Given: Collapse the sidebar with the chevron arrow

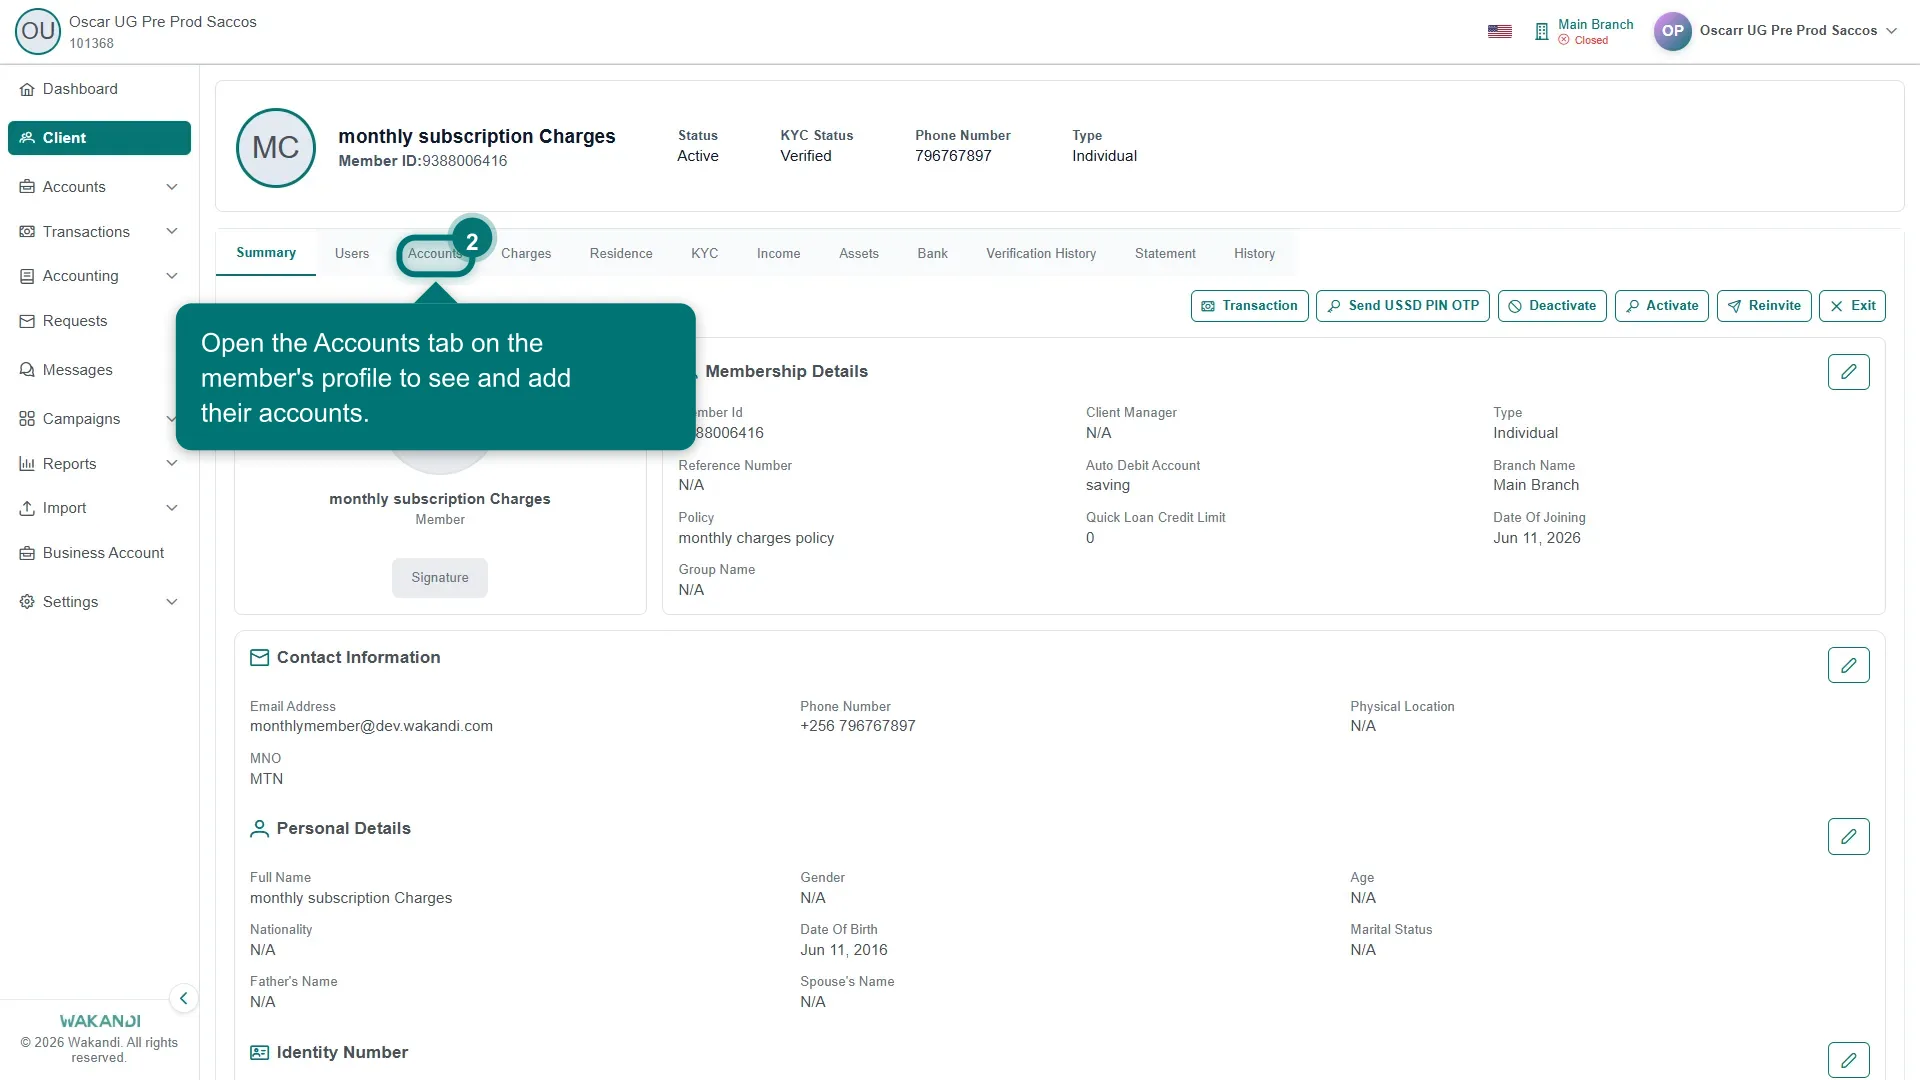Looking at the screenshot, I should pos(183,998).
